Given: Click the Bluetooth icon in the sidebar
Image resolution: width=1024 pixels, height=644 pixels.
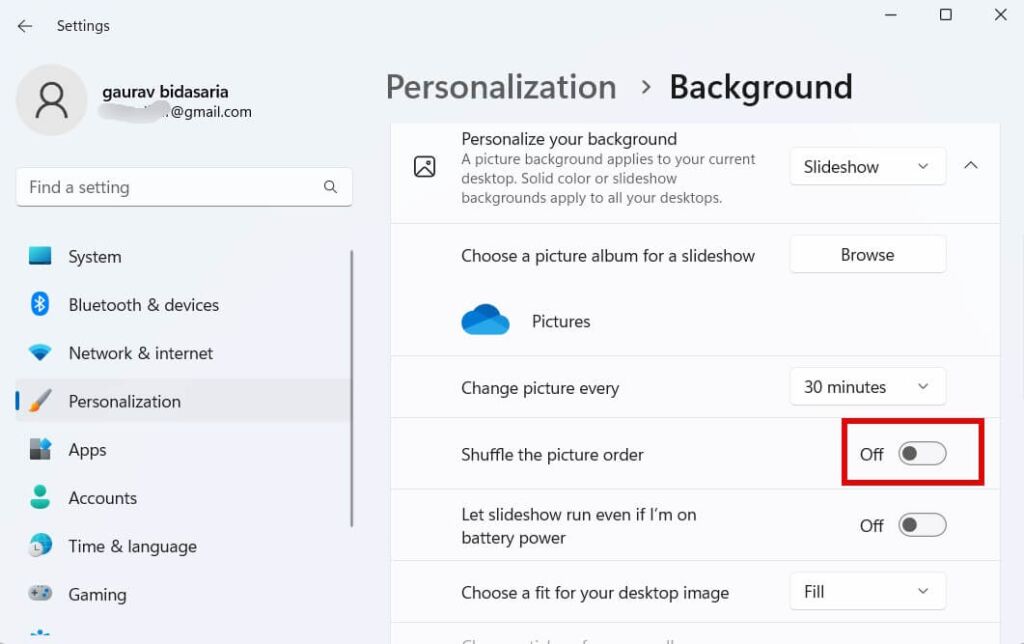Looking at the screenshot, I should tap(40, 304).
